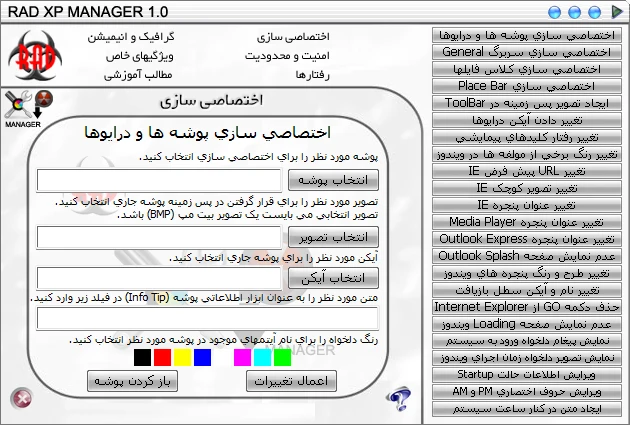
Task: Open help via the blue question mark icon
Action: coord(398,399)
